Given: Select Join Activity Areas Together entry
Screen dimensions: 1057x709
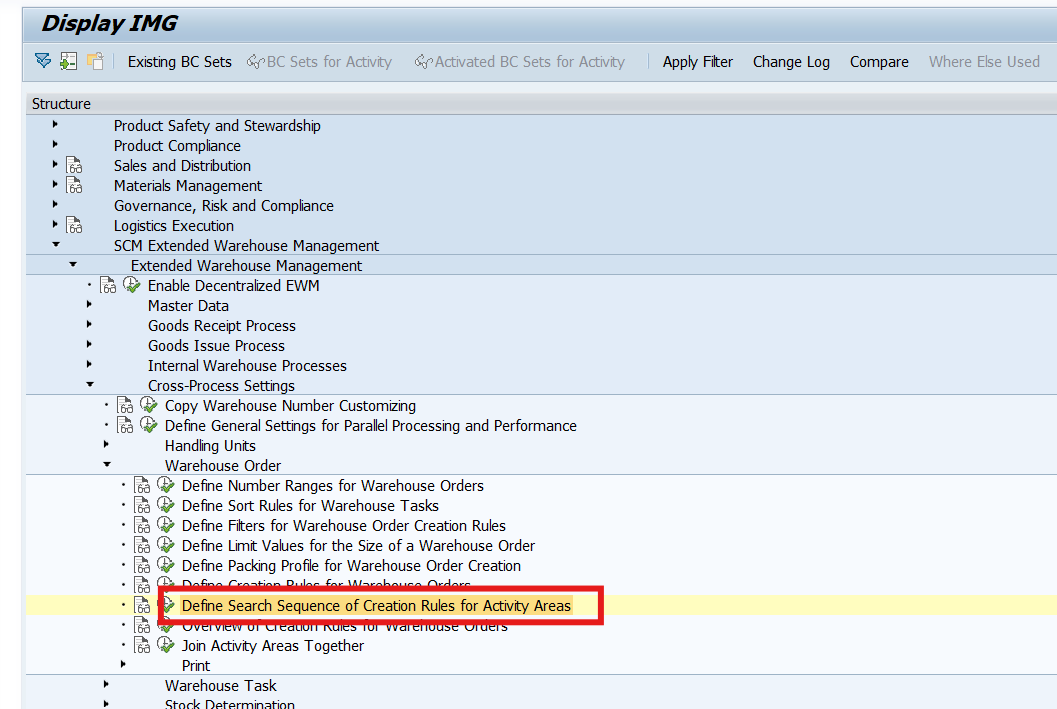Looking at the screenshot, I should click(x=272, y=646).
